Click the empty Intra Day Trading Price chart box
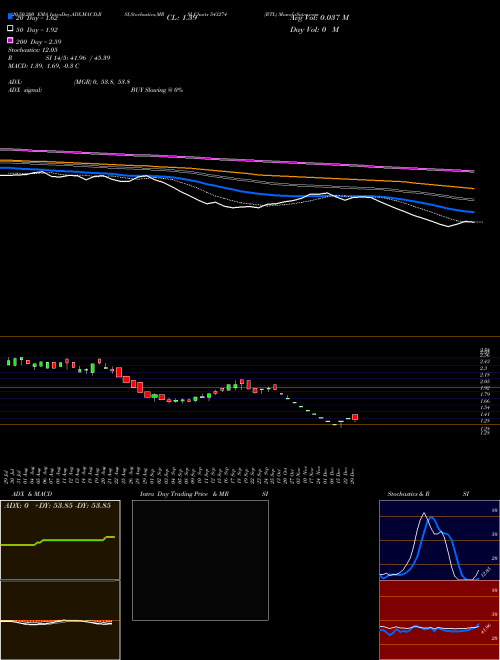Viewport: 500px width, 660px height. [200, 560]
